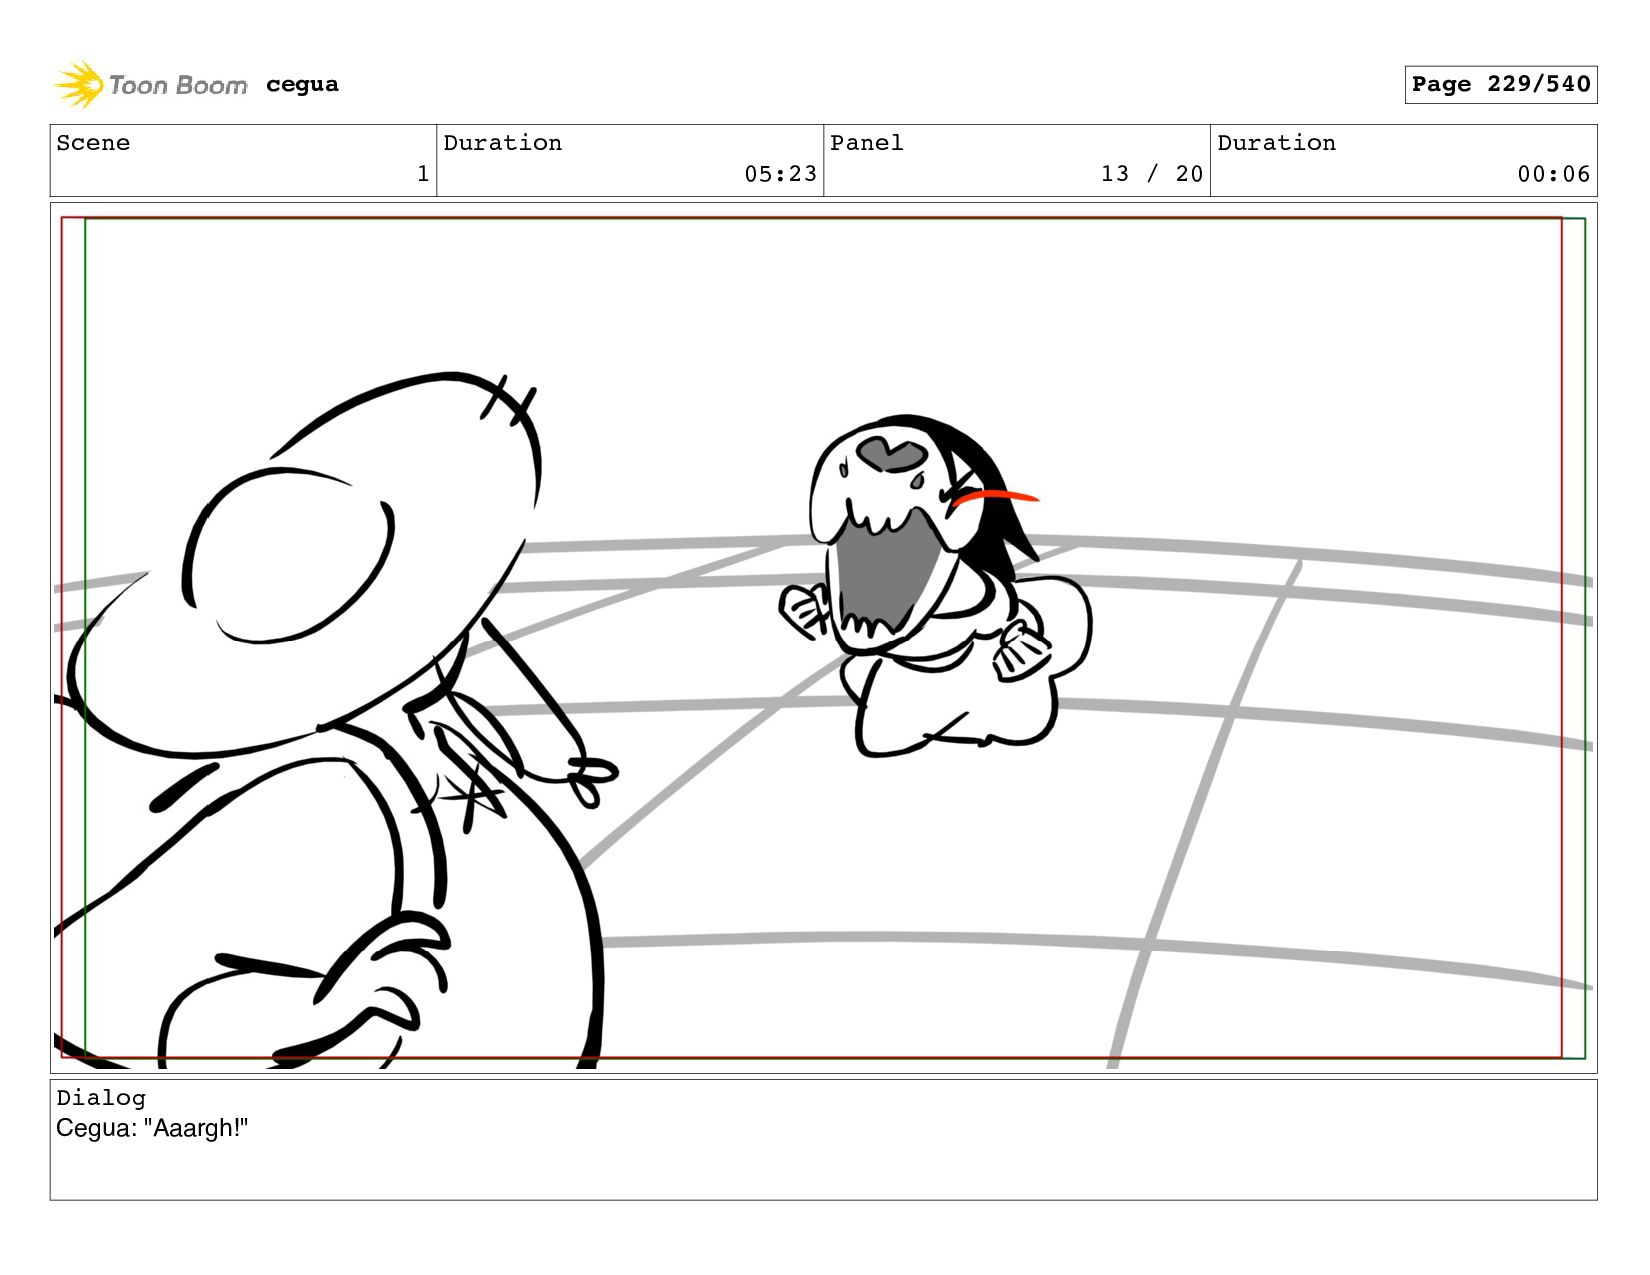Select the scene number '1'
This screenshot has height=1275, width=1650.
(x=423, y=174)
